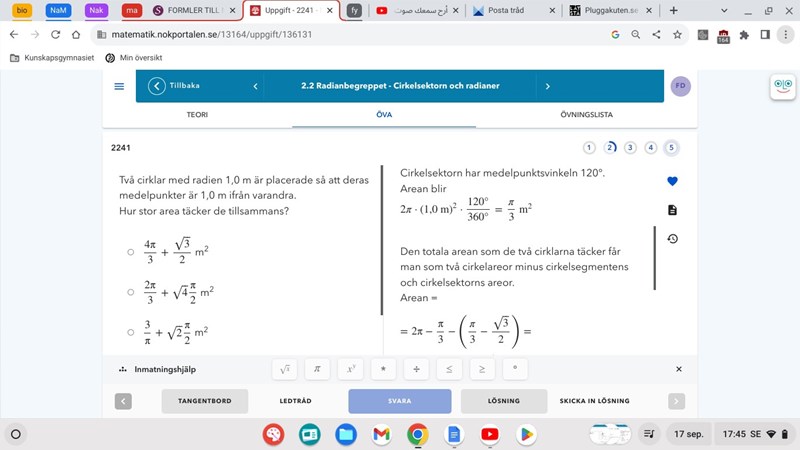Viewport: 800px width, 450px height.
Task: Select answer option 4π/3 + √3/2 m²
Action: (130, 252)
